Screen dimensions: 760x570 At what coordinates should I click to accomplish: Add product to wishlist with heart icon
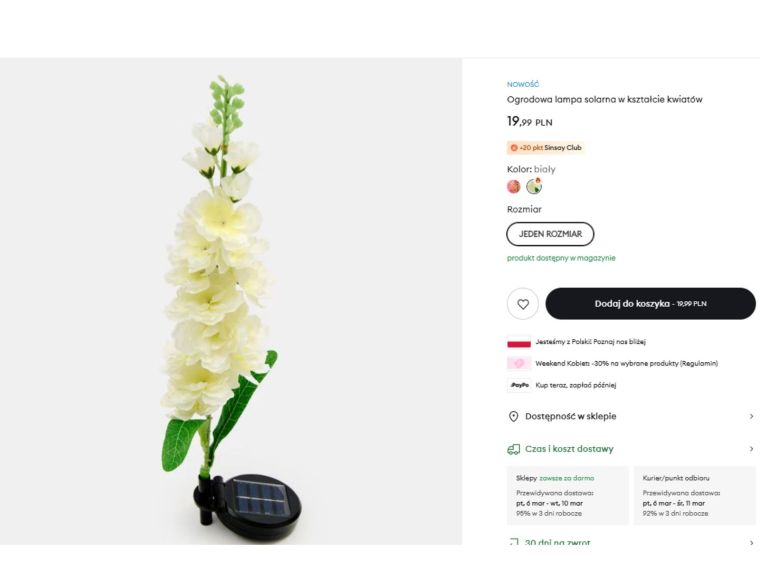point(522,303)
